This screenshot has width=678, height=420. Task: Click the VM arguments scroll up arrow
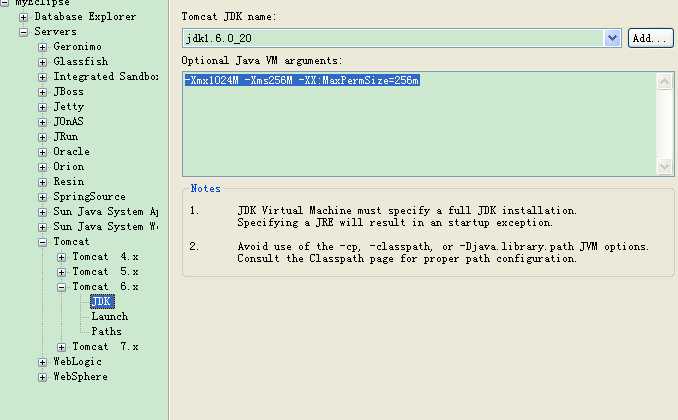point(665,81)
